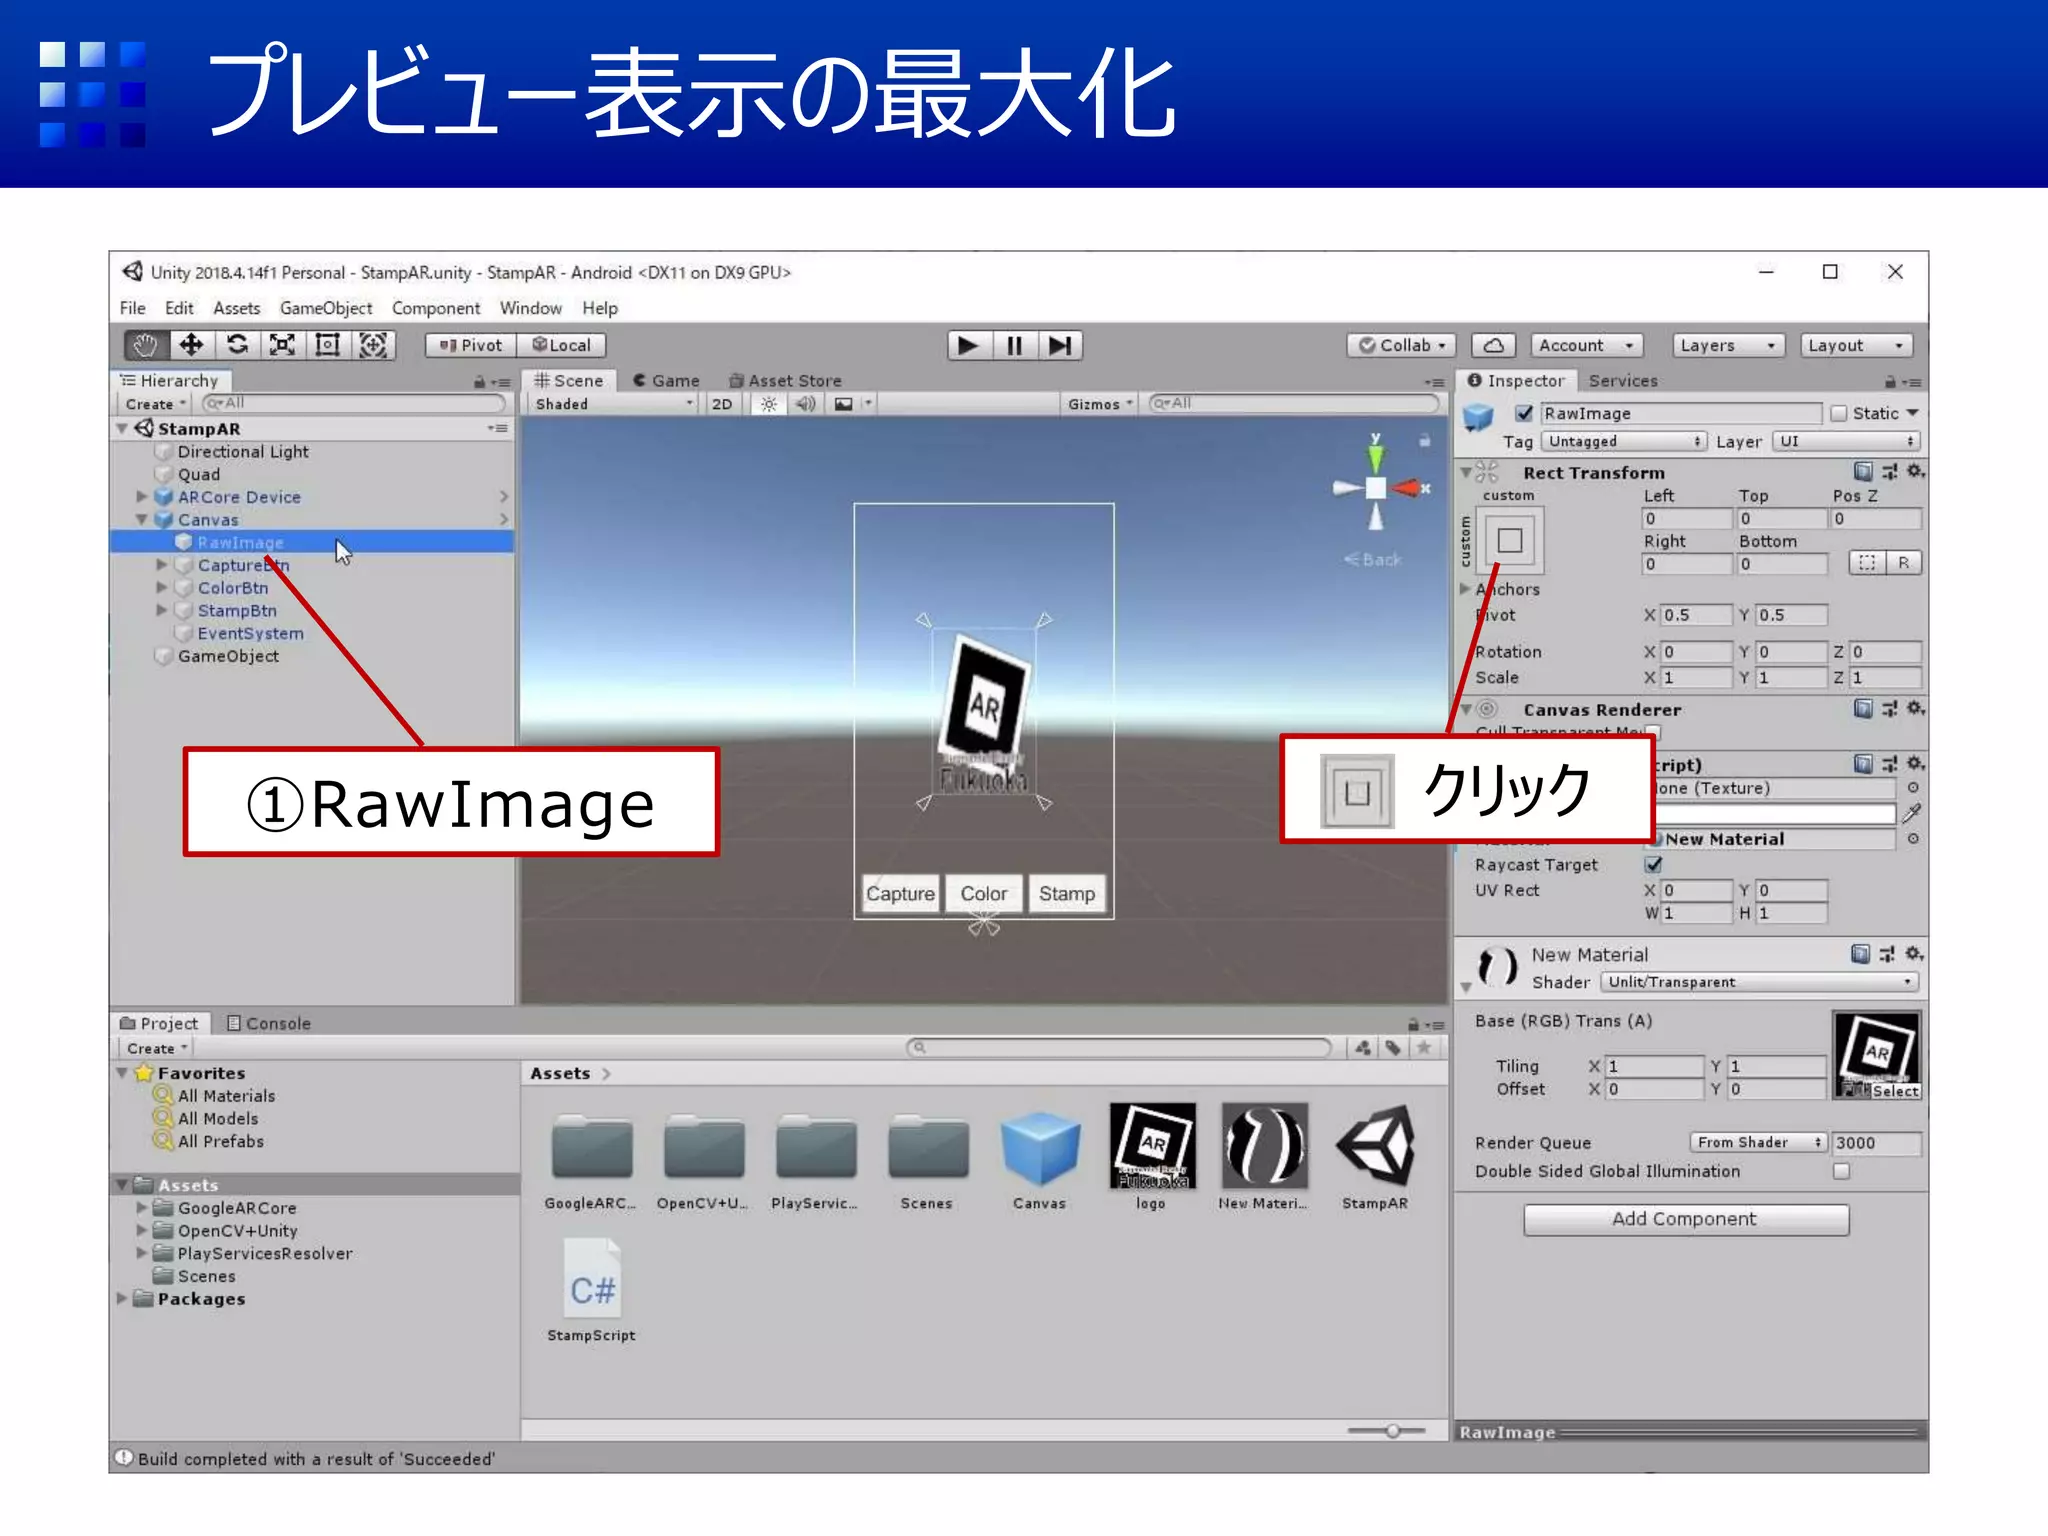Click the color eyedropper icon
Screen dimensions: 2048x1536
pyautogui.click(x=1912, y=813)
